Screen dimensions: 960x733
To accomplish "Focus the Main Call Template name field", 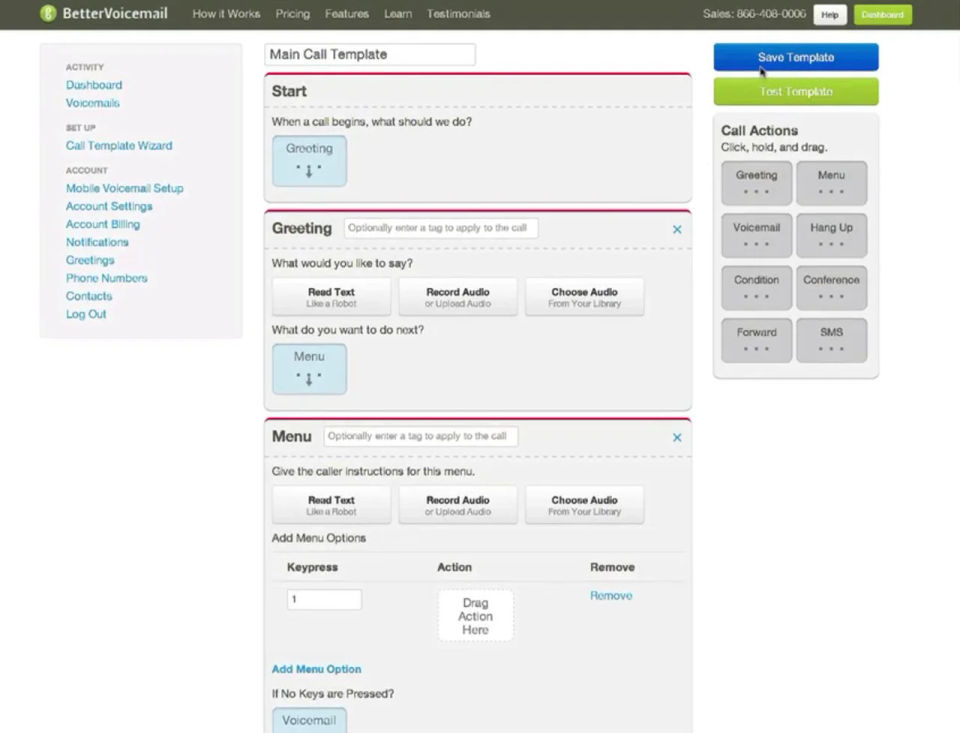I will click(370, 54).
